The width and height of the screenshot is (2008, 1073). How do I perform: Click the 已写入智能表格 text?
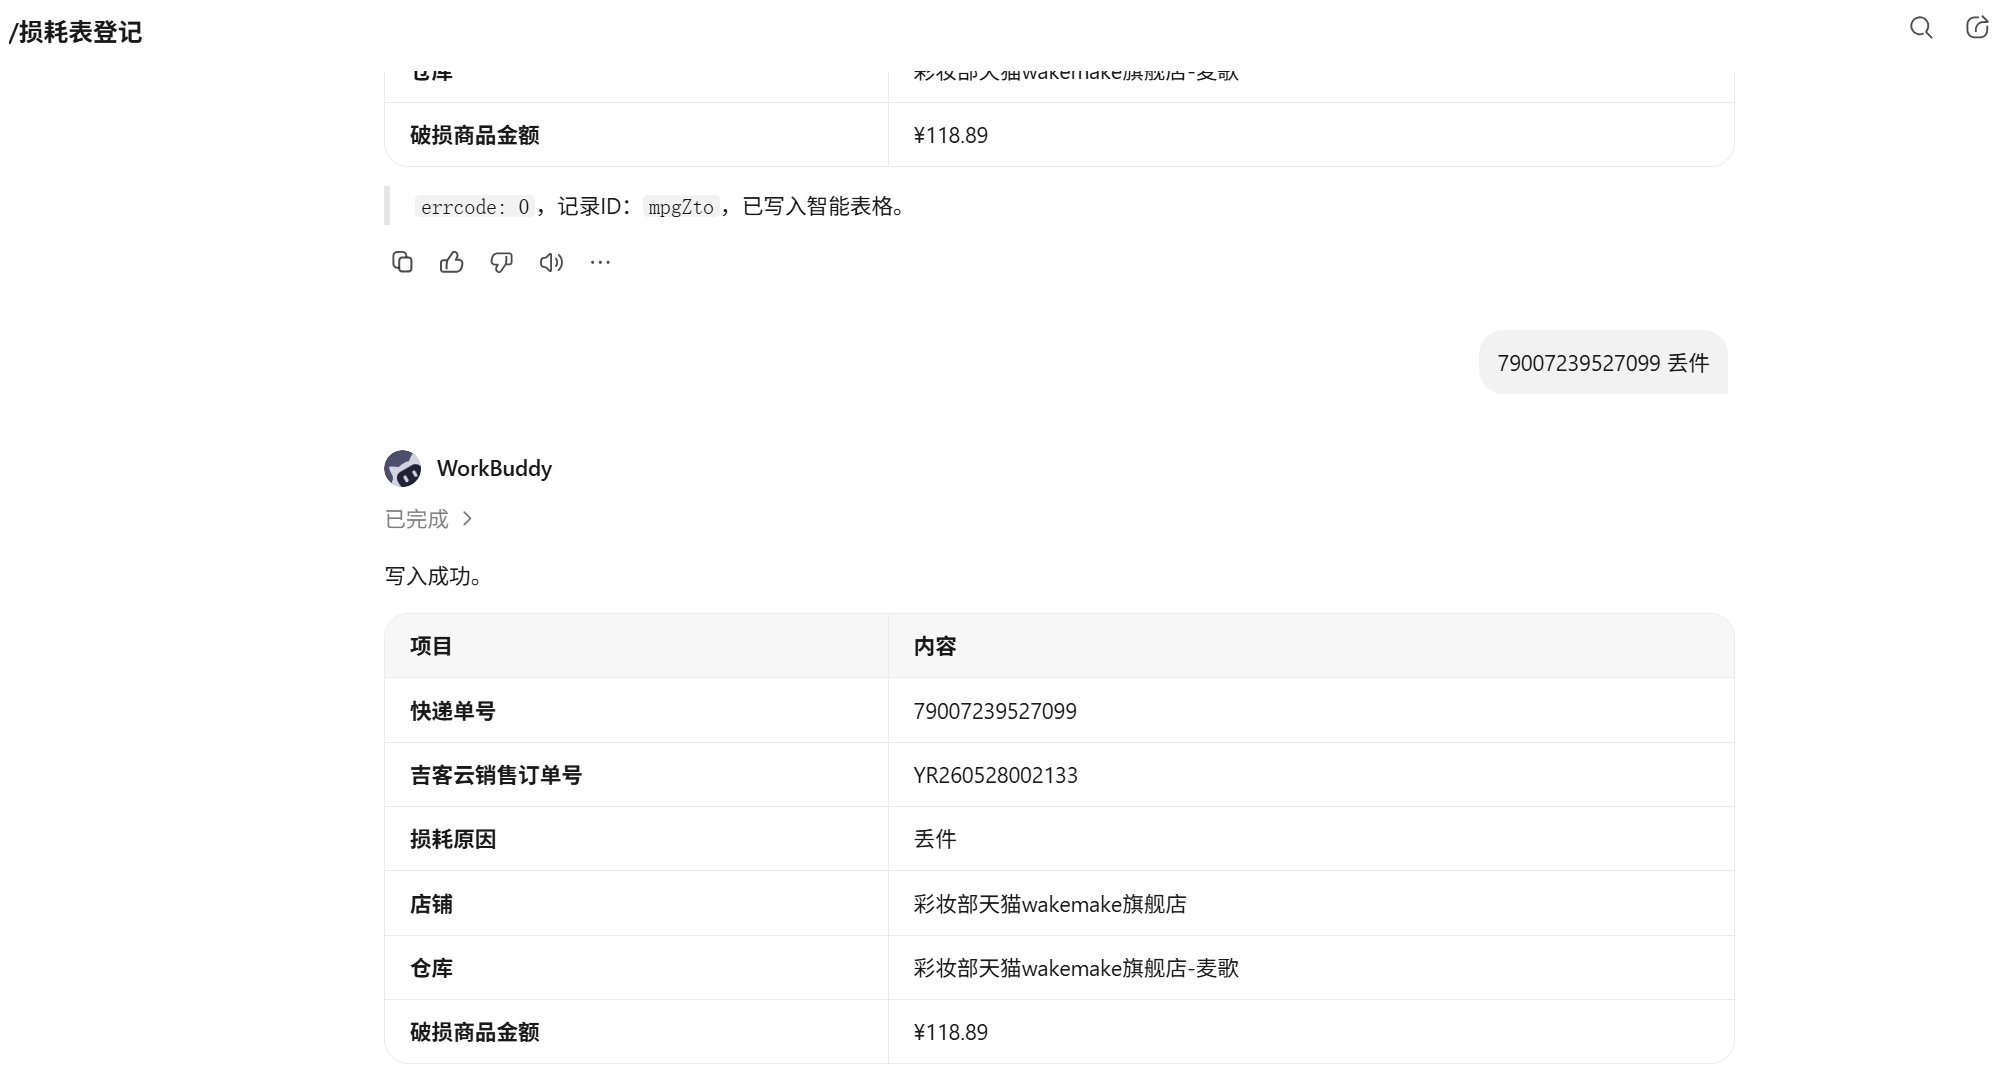(x=817, y=206)
